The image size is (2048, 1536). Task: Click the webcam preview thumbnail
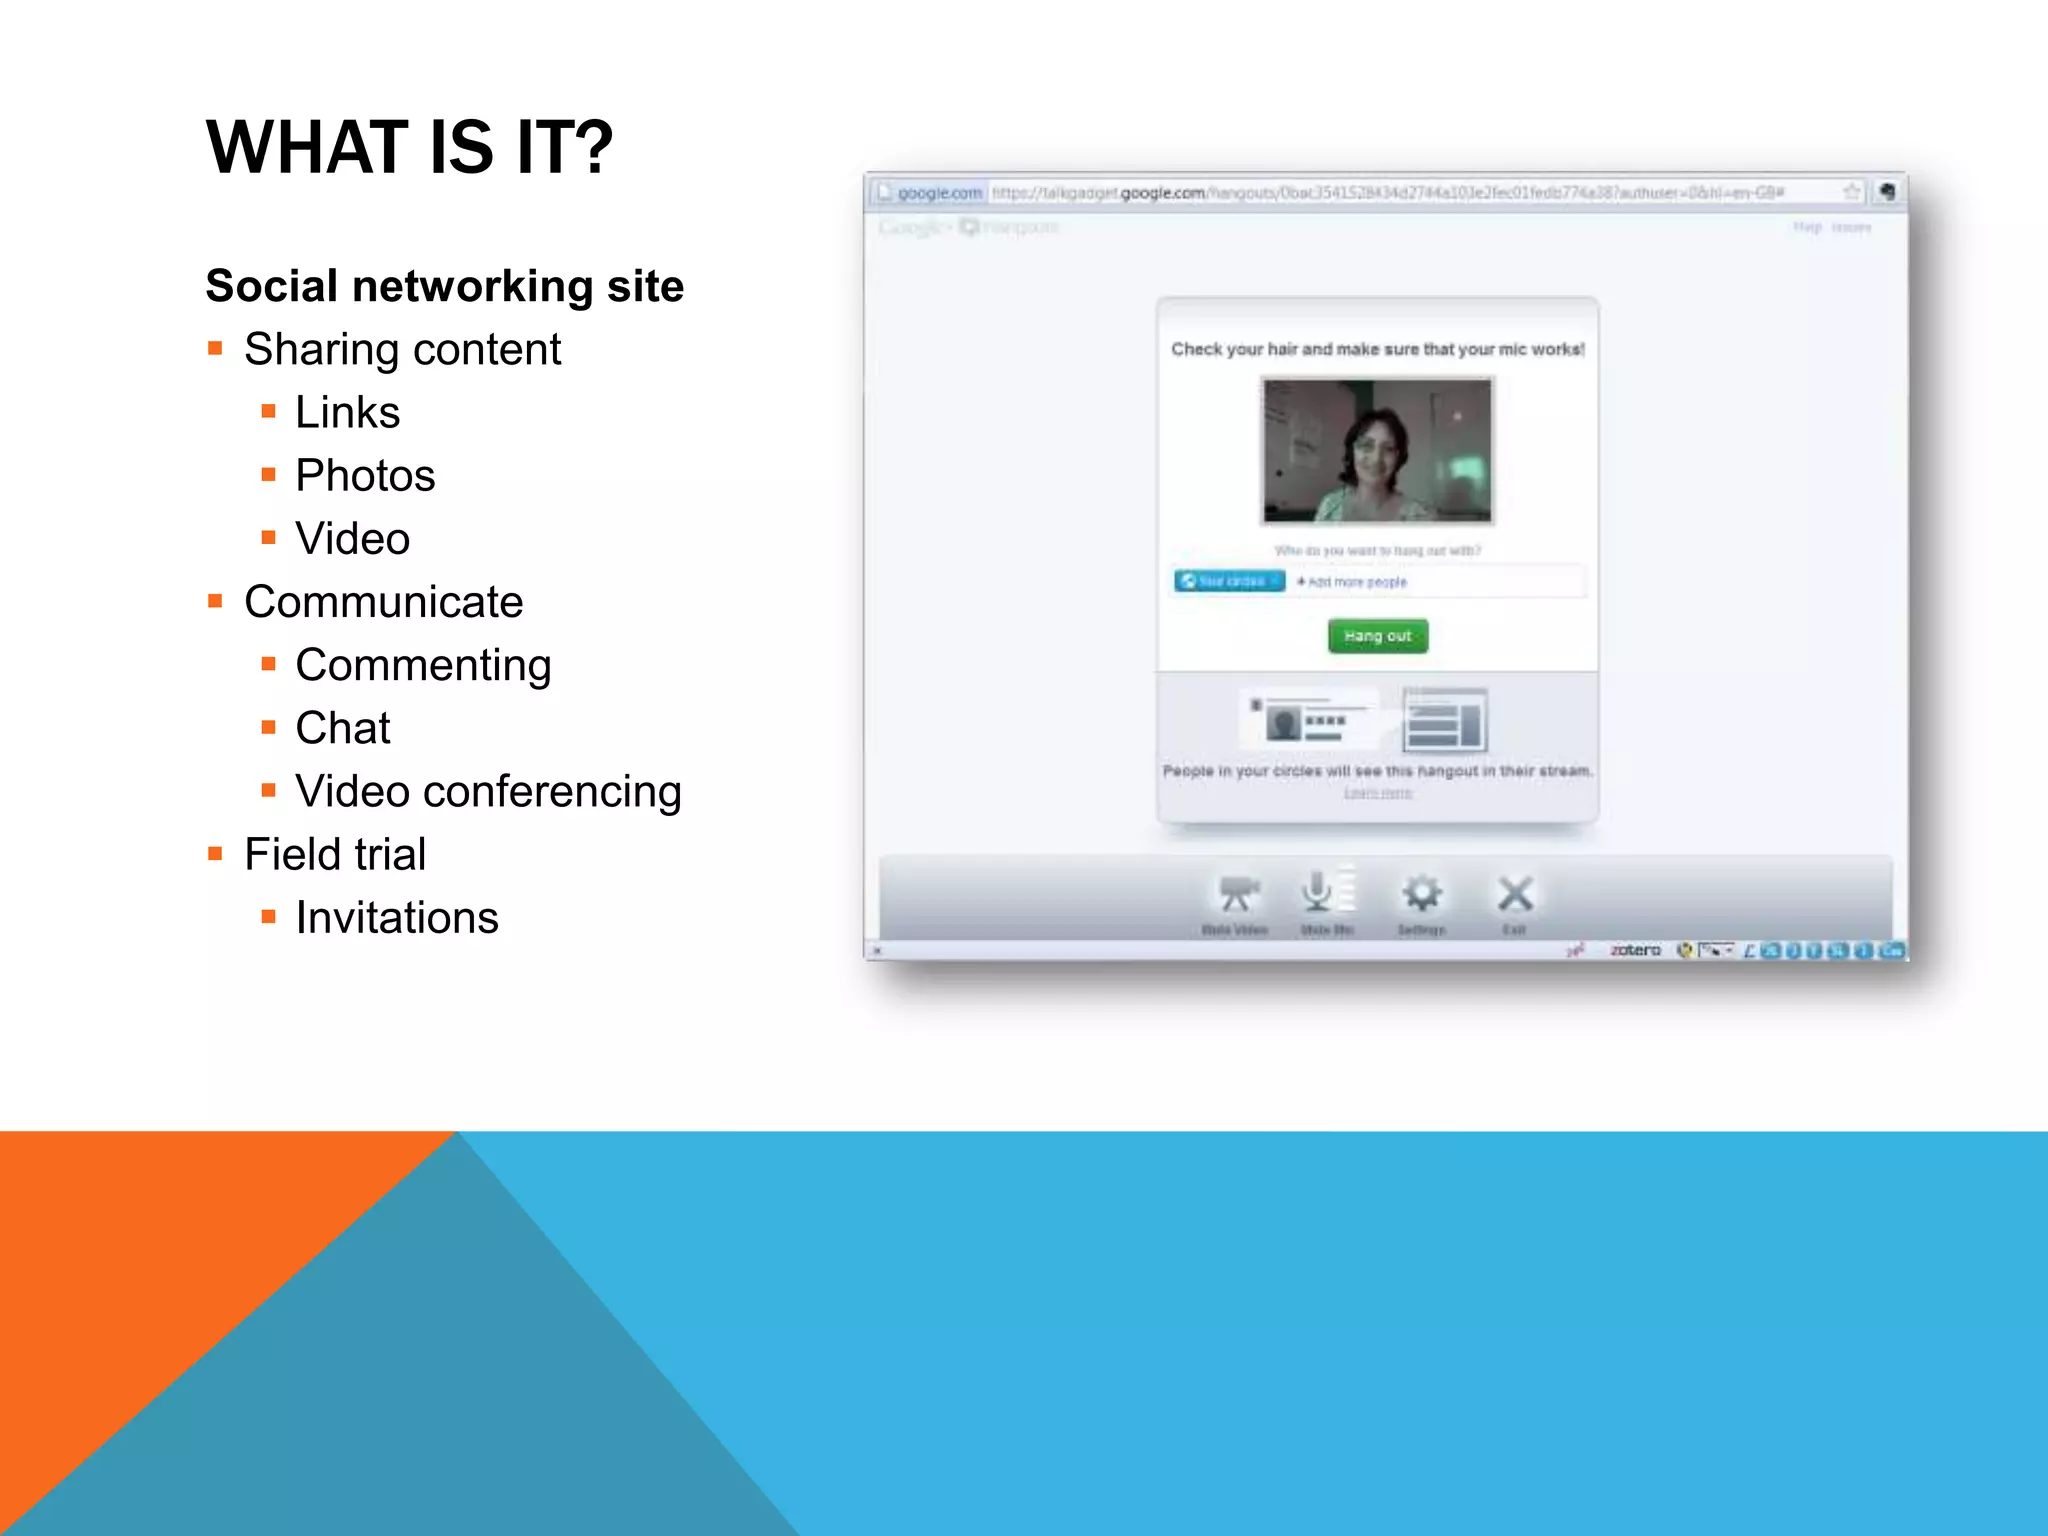[x=1377, y=450]
